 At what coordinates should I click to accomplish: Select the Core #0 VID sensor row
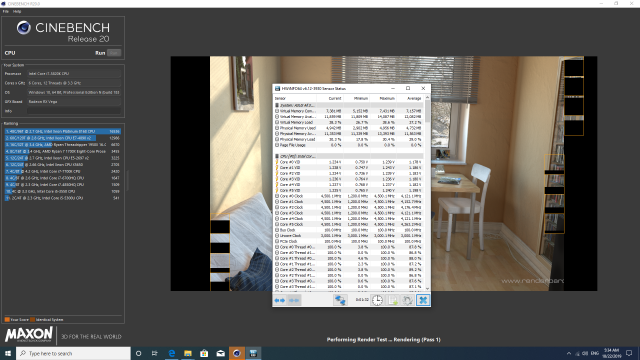[348, 162]
